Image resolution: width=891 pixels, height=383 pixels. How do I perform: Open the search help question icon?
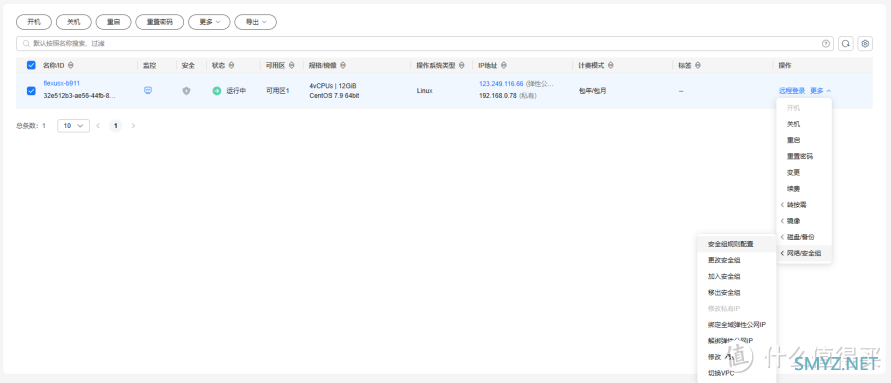(x=826, y=43)
